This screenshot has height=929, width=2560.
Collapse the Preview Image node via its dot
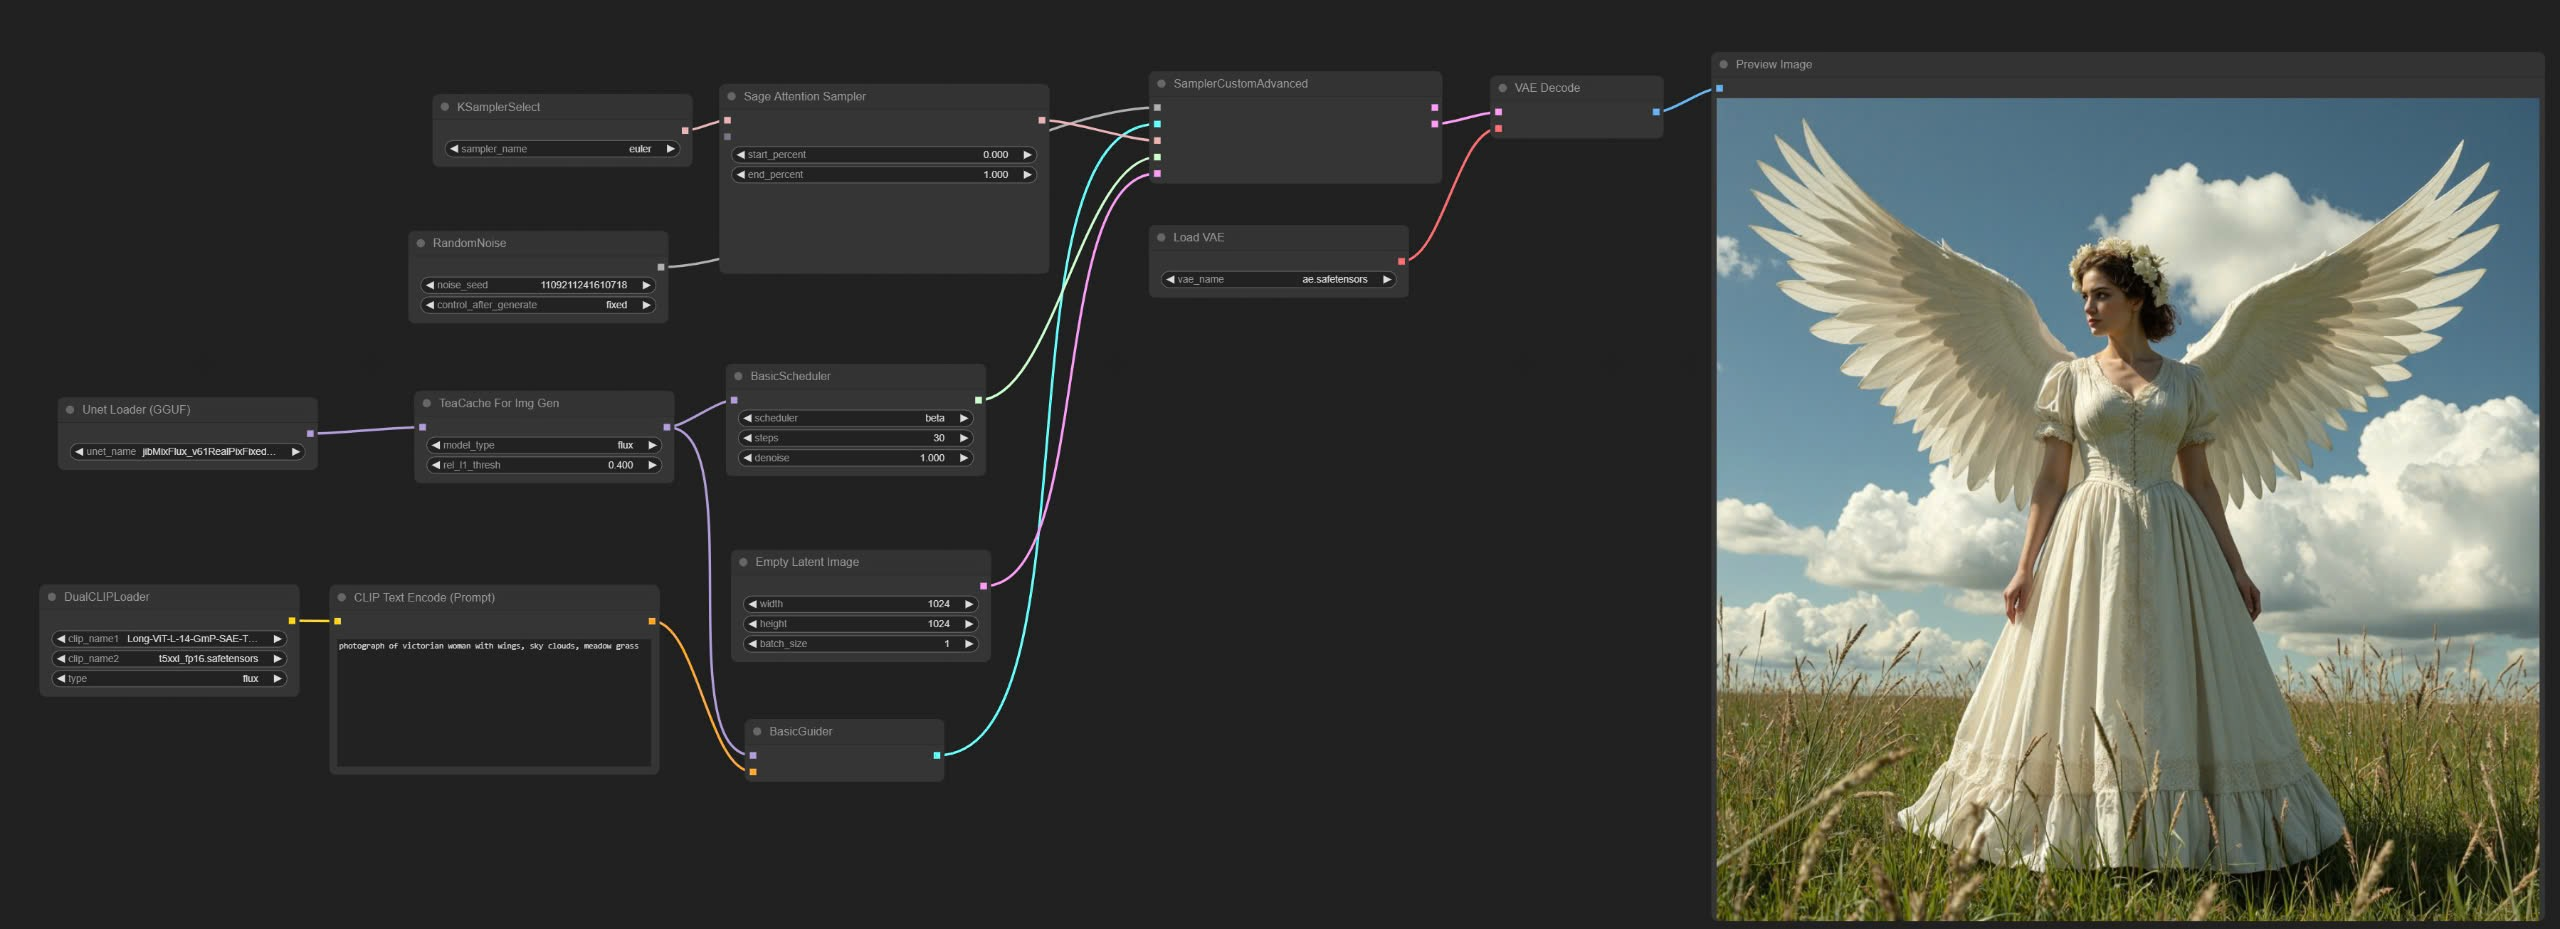(x=1723, y=64)
